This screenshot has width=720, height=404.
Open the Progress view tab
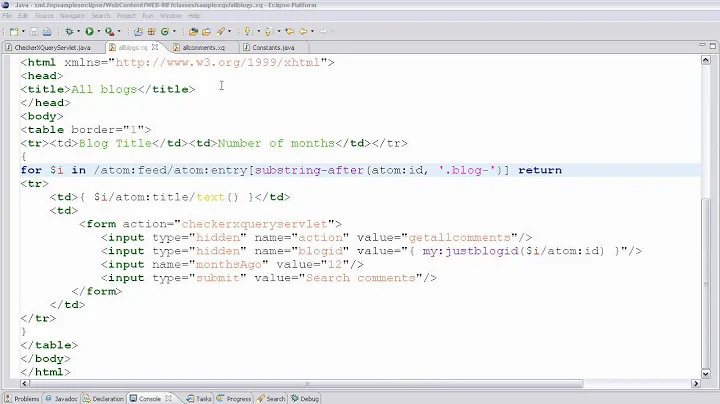[234, 398]
